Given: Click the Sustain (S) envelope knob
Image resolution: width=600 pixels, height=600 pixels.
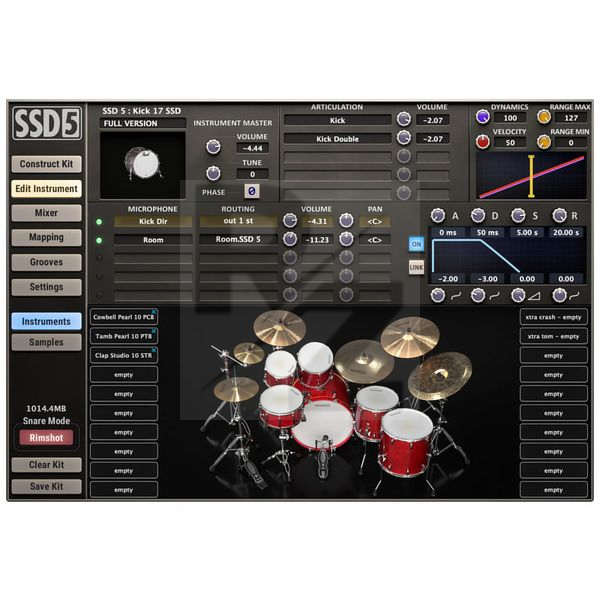Looking at the screenshot, I should pyautogui.click(x=518, y=216).
